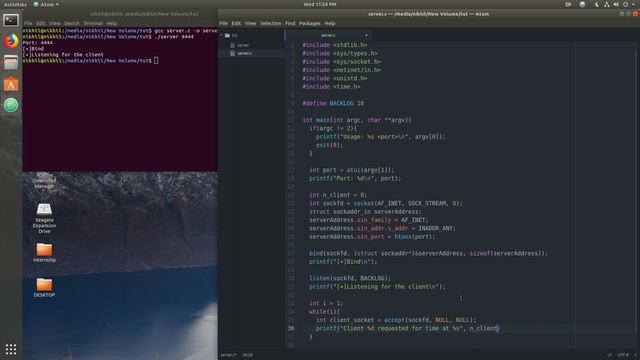
Task: Open Terminal window Edit menu
Action: click(40, 24)
